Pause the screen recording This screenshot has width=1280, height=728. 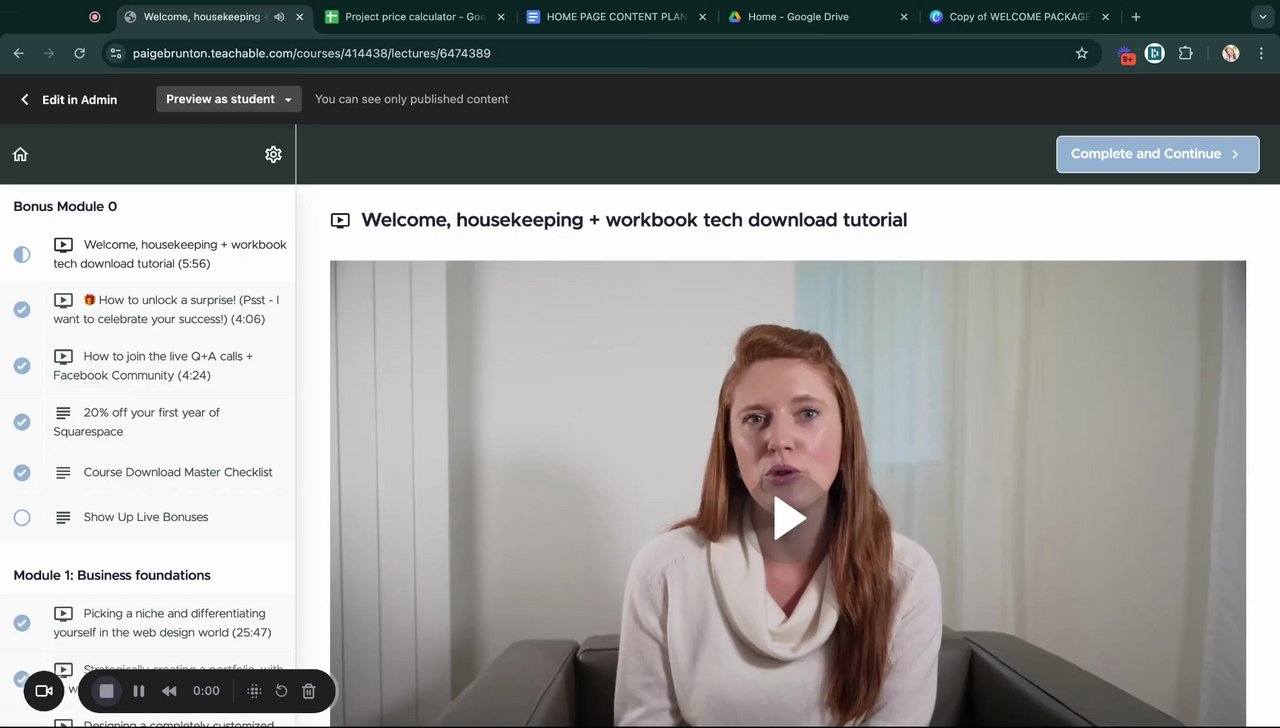tap(139, 691)
